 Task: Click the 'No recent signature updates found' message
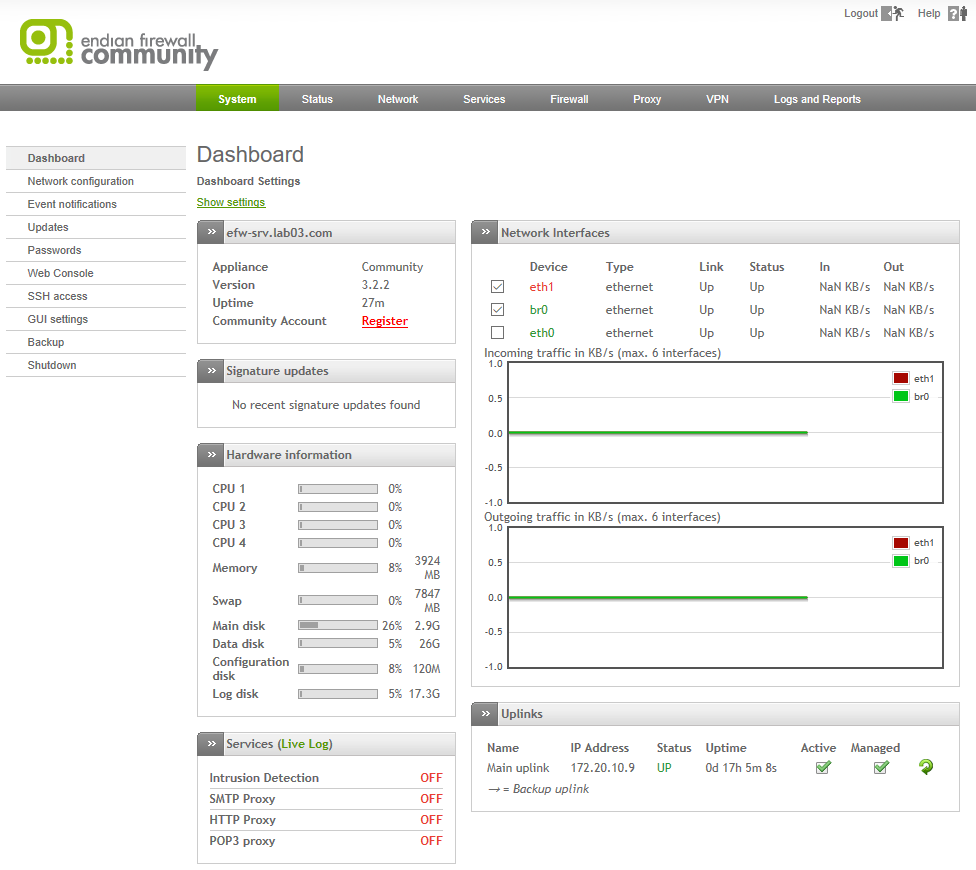pyautogui.click(x=326, y=405)
